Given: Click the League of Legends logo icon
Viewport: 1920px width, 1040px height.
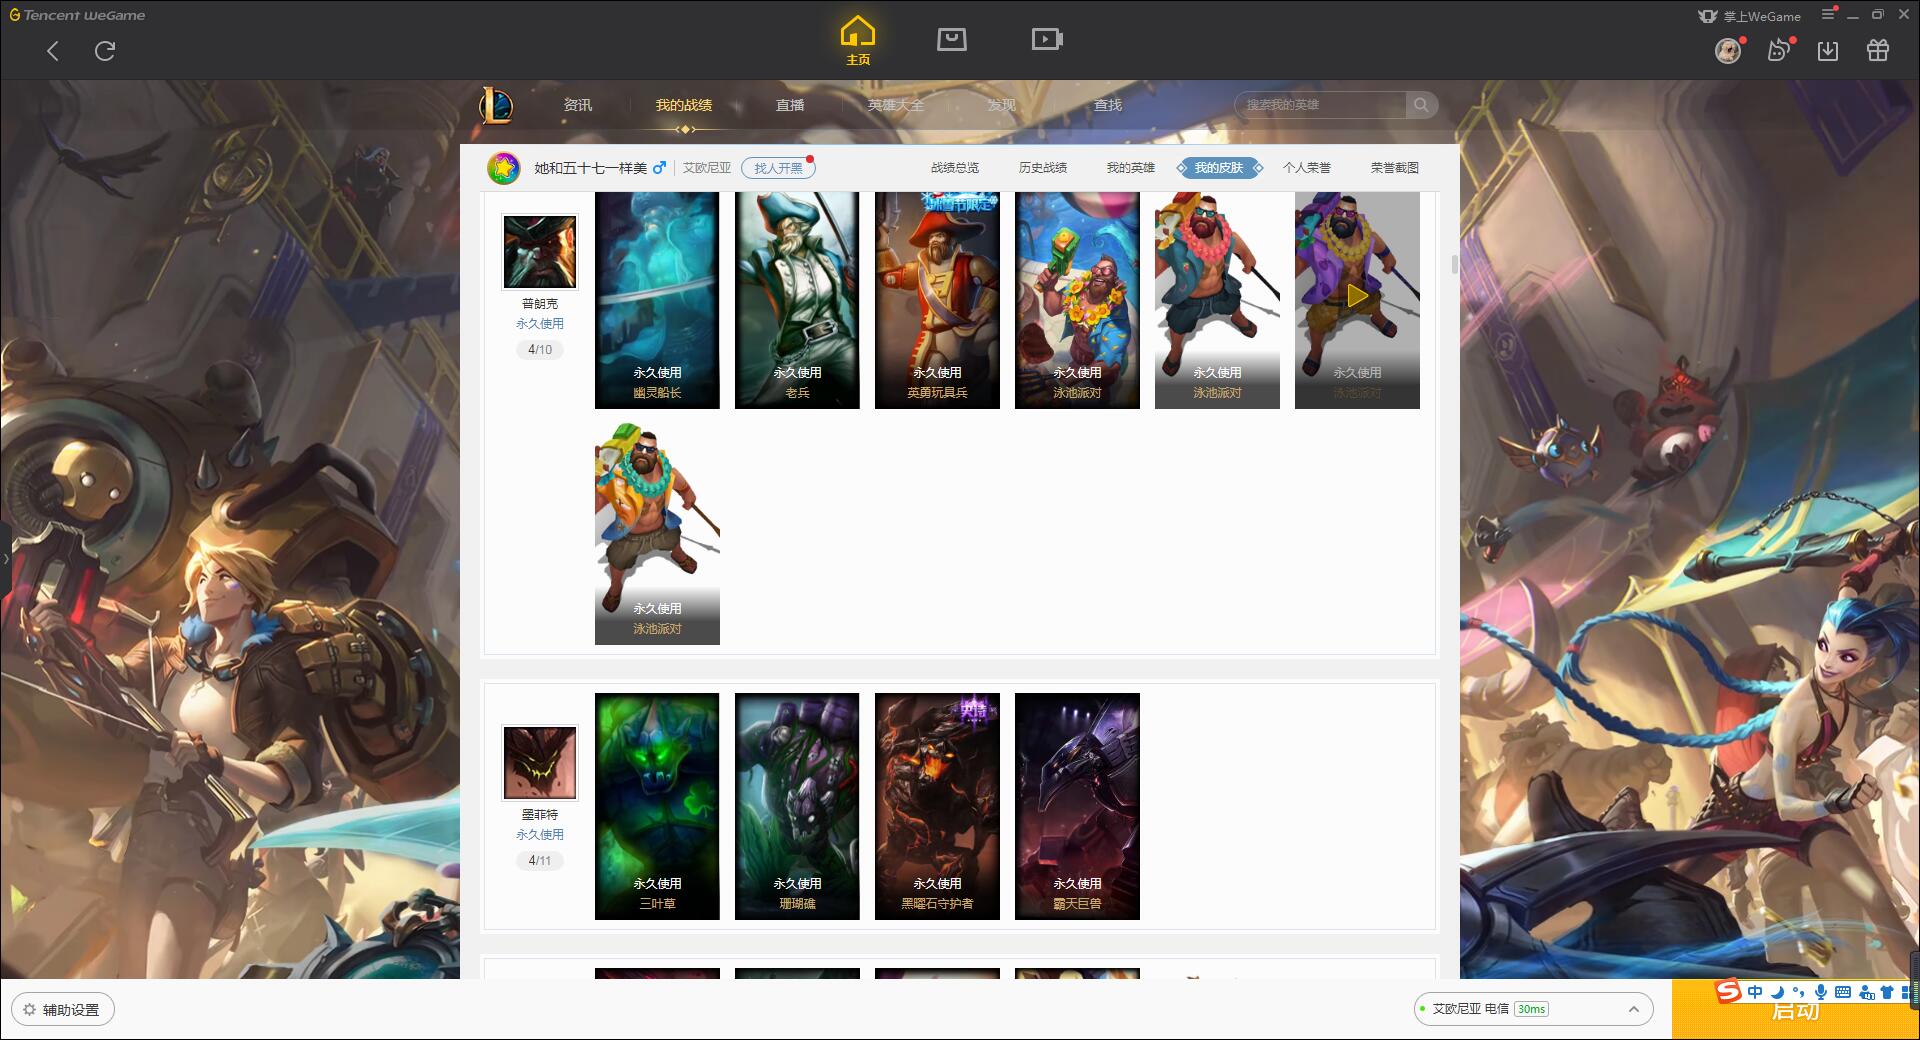Looking at the screenshot, I should point(496,105).
